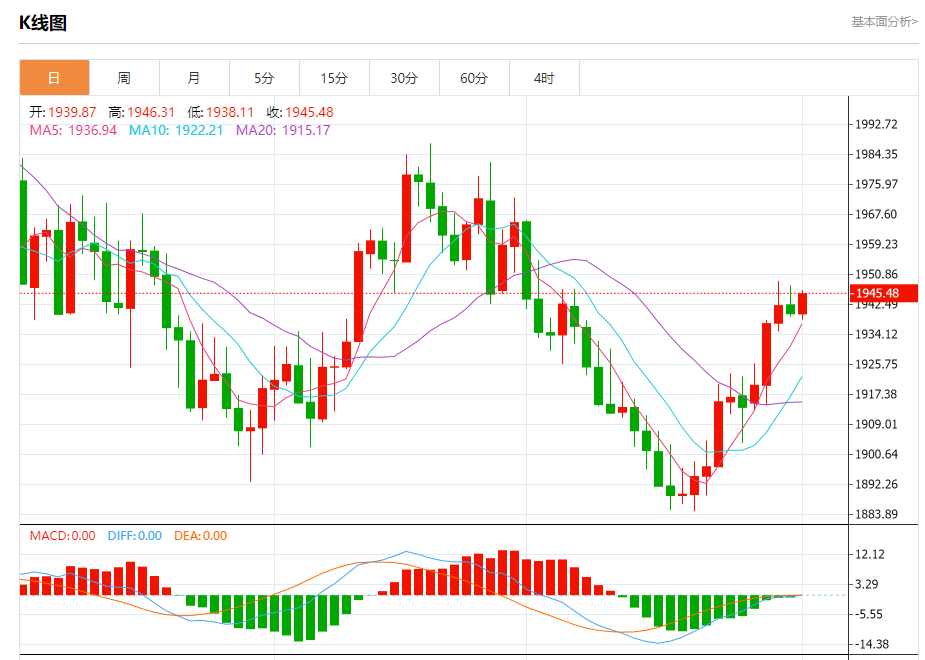Click the 1917.38 price axis label
The image size is (925, 660).
tap(877, 394)
